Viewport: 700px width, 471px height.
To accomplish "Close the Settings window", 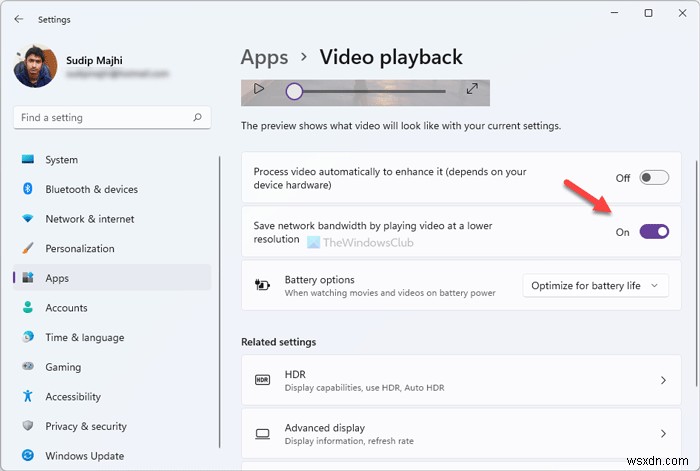I will tap(682, 13).
